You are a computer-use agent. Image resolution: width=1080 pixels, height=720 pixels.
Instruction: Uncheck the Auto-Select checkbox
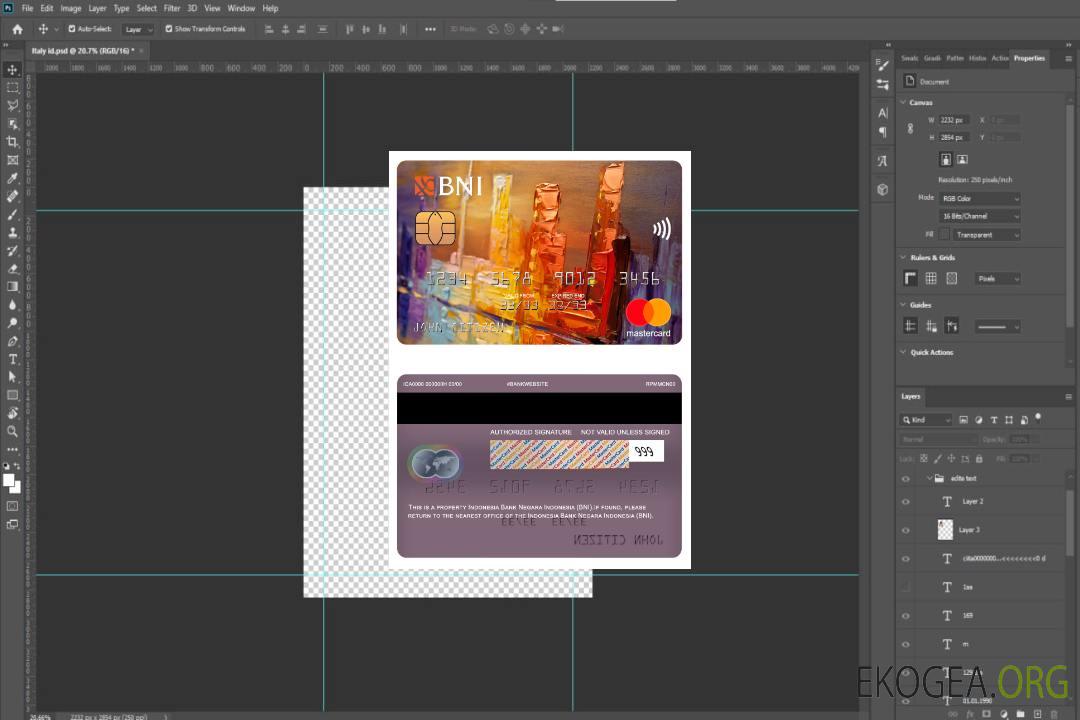click(x=71, y=29)
